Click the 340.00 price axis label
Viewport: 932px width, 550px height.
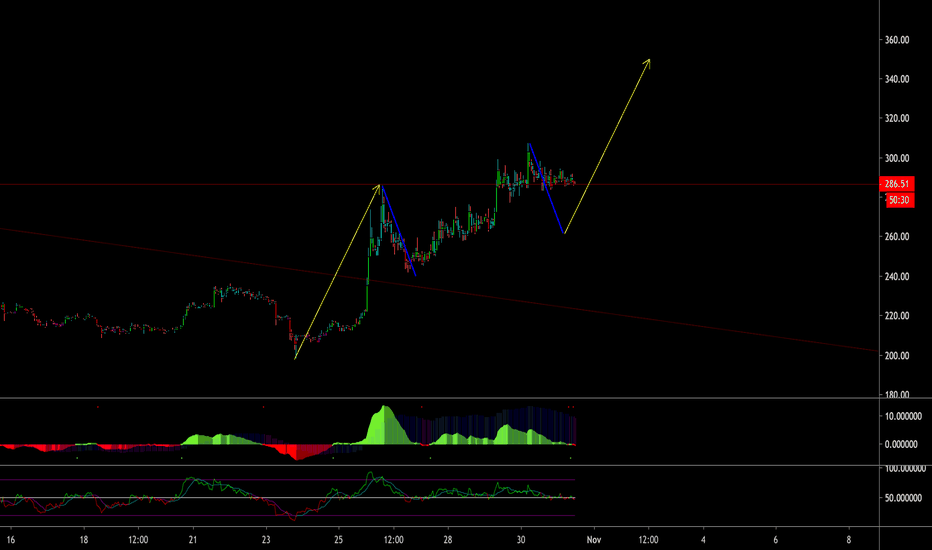tap(896, 79)
